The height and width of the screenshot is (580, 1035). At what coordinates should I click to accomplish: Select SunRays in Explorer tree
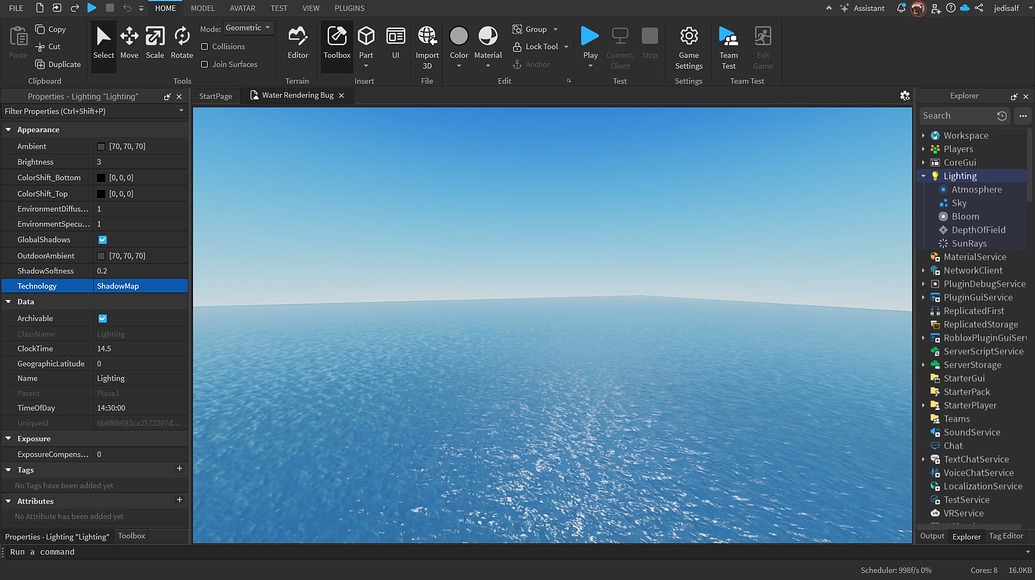[968, 243]
